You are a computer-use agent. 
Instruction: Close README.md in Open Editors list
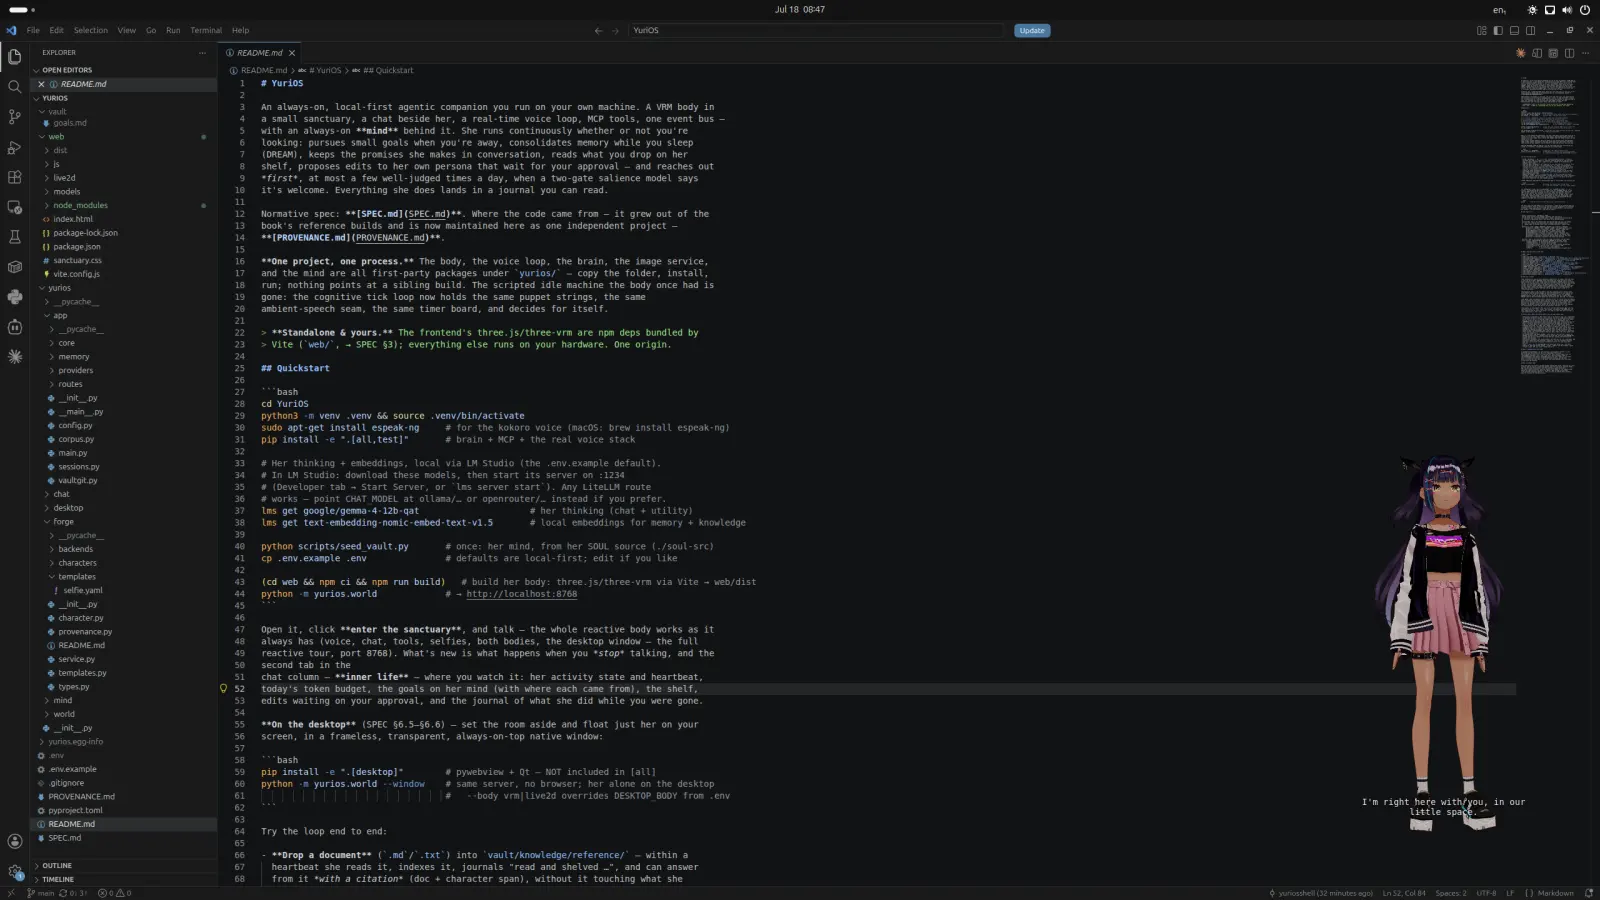[x=41, y=84]
